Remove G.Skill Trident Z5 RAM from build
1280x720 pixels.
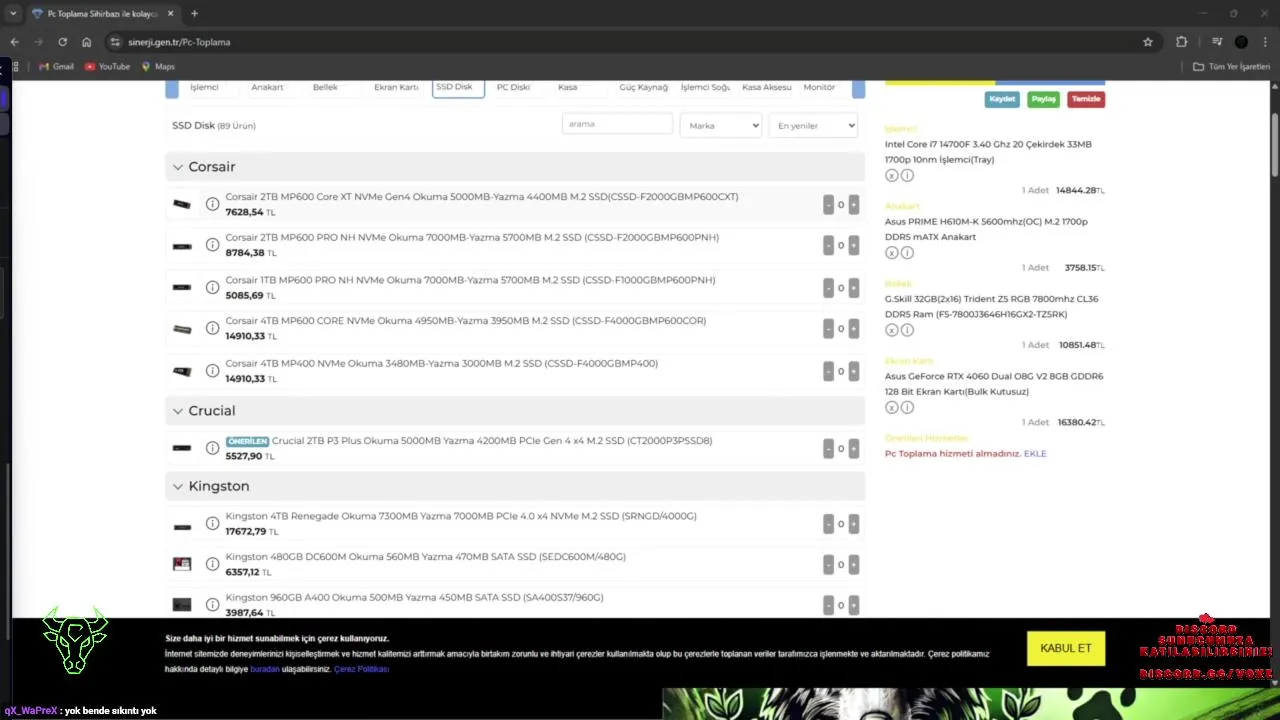(x=891, y=330)
